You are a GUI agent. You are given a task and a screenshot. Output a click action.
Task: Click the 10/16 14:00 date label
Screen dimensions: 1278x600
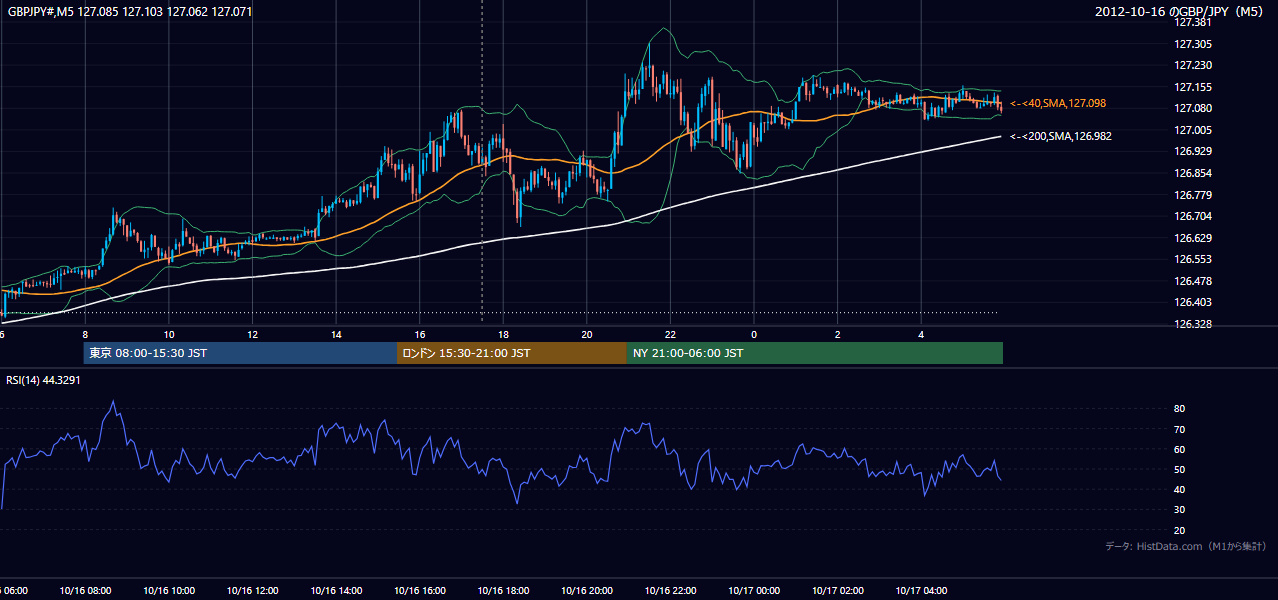tap(336, 591)
